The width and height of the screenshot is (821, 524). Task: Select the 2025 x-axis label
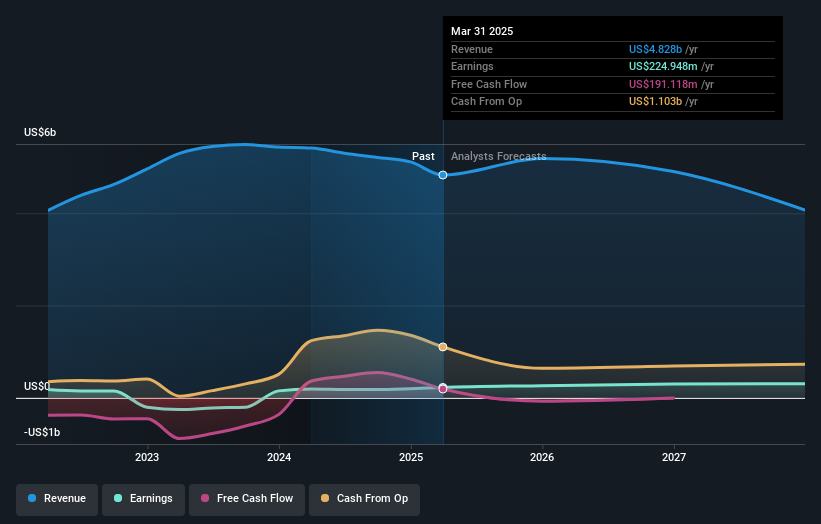[411, 458]
